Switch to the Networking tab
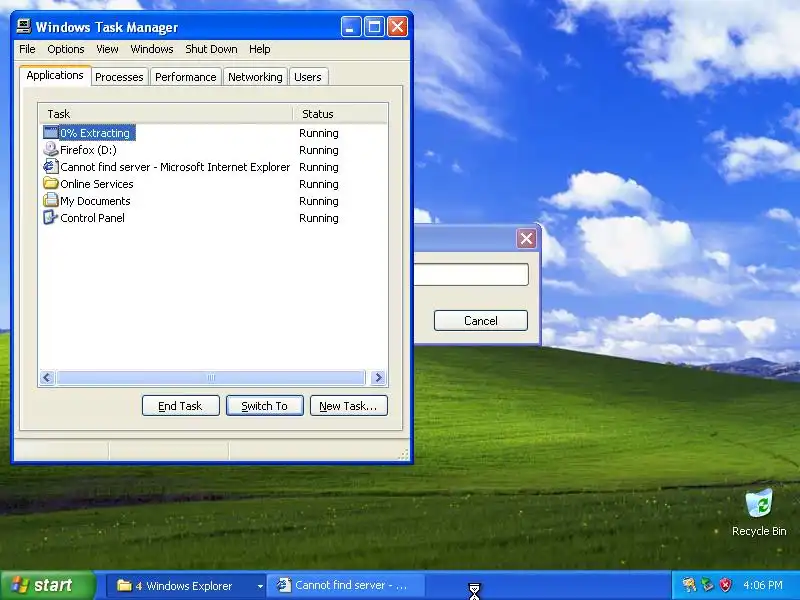 coord(255,77)
